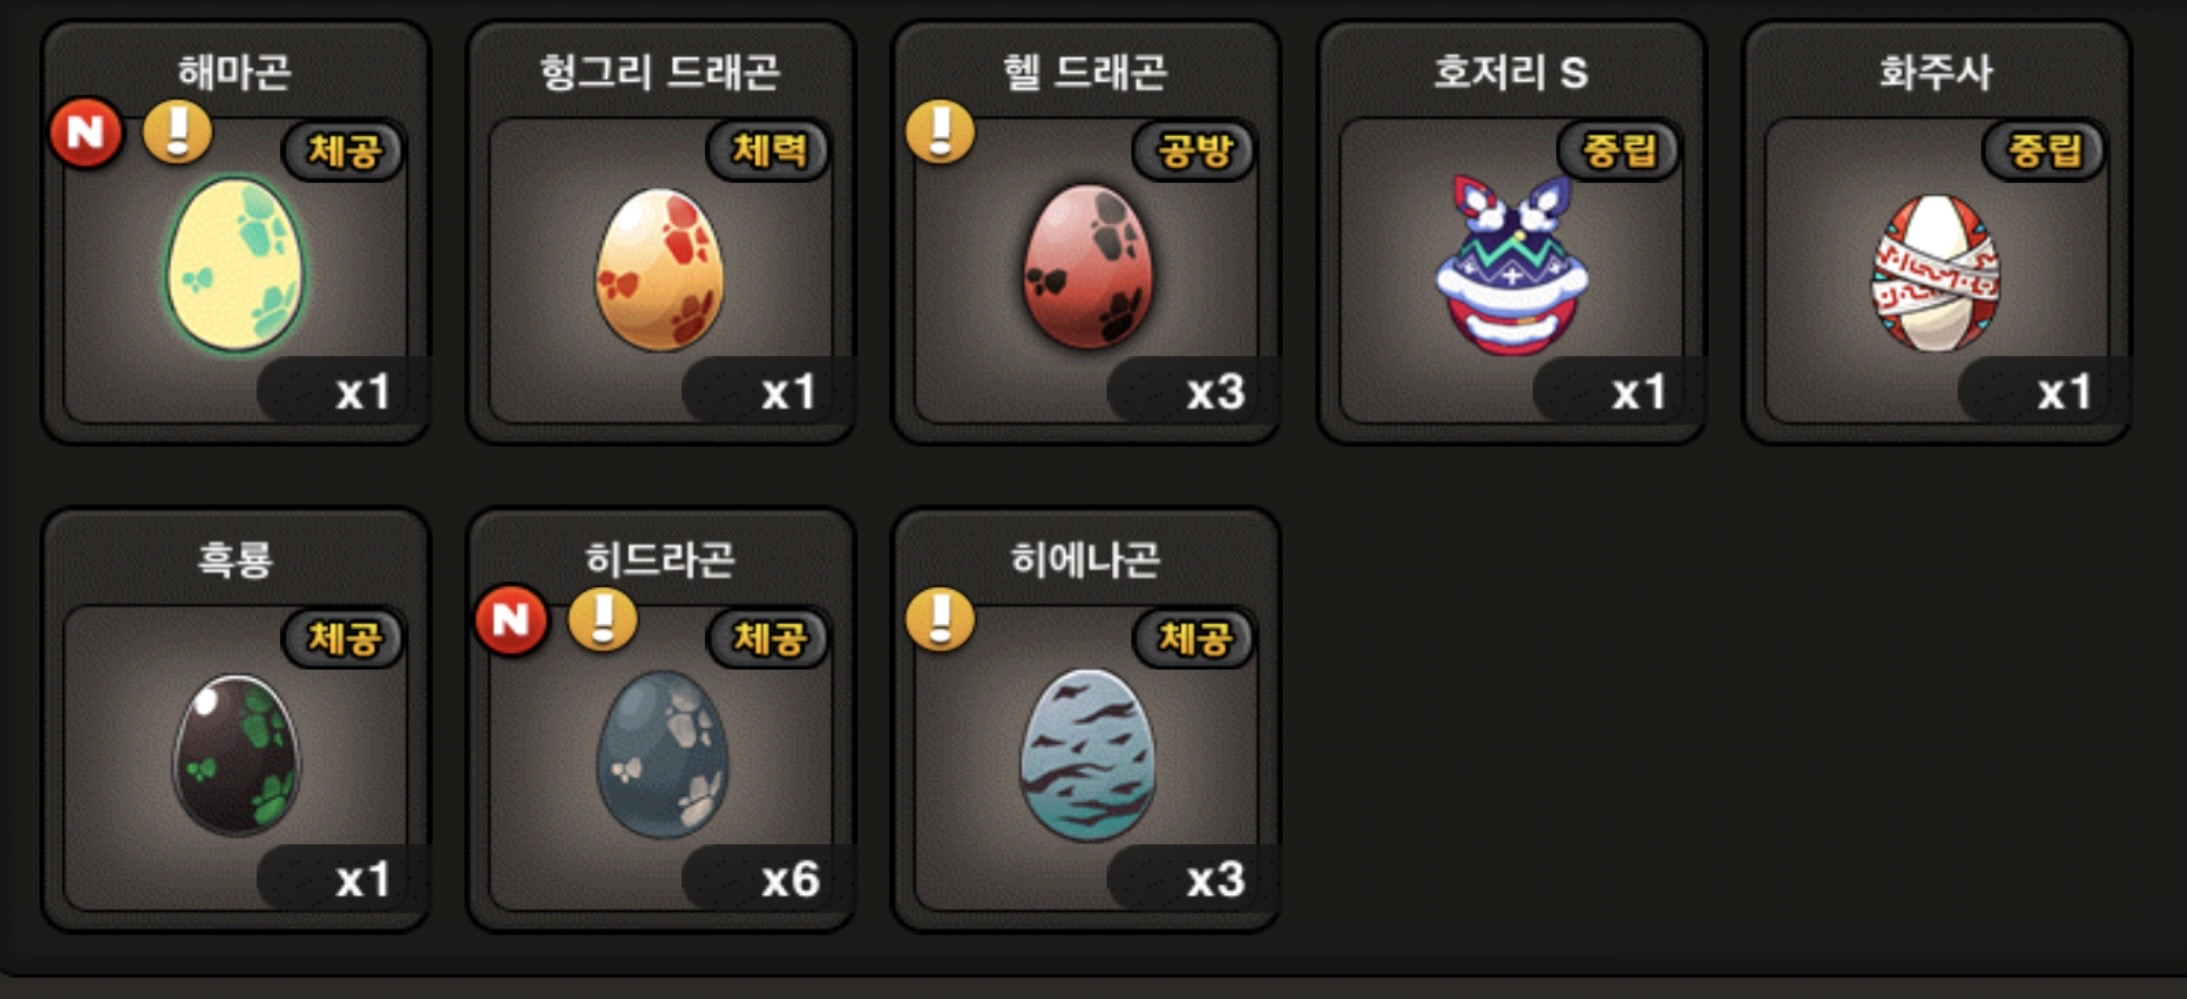Click the x6 count on 히드라곤
The width and height of the screenshot is (2187, 999).
pos(790,880)
